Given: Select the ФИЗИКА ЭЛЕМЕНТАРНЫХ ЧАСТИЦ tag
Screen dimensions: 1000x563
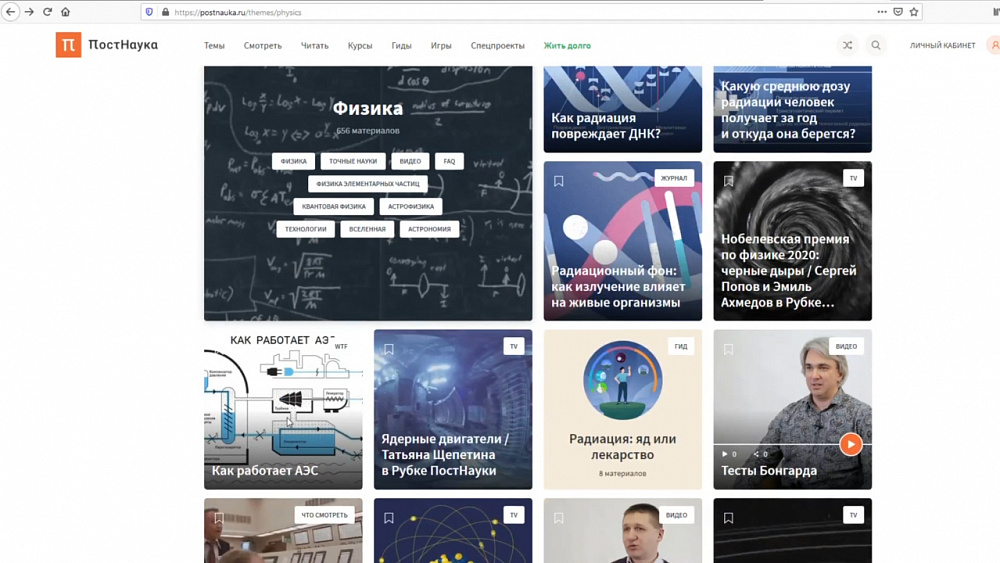Looking at the screenshot, I should click(368, 184).
